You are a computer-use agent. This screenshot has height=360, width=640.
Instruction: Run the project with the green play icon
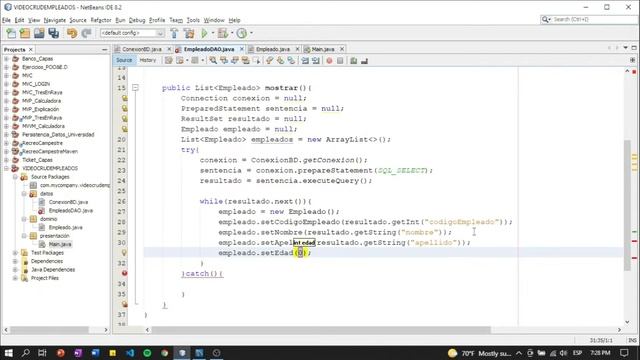click(x=204, y=33)
